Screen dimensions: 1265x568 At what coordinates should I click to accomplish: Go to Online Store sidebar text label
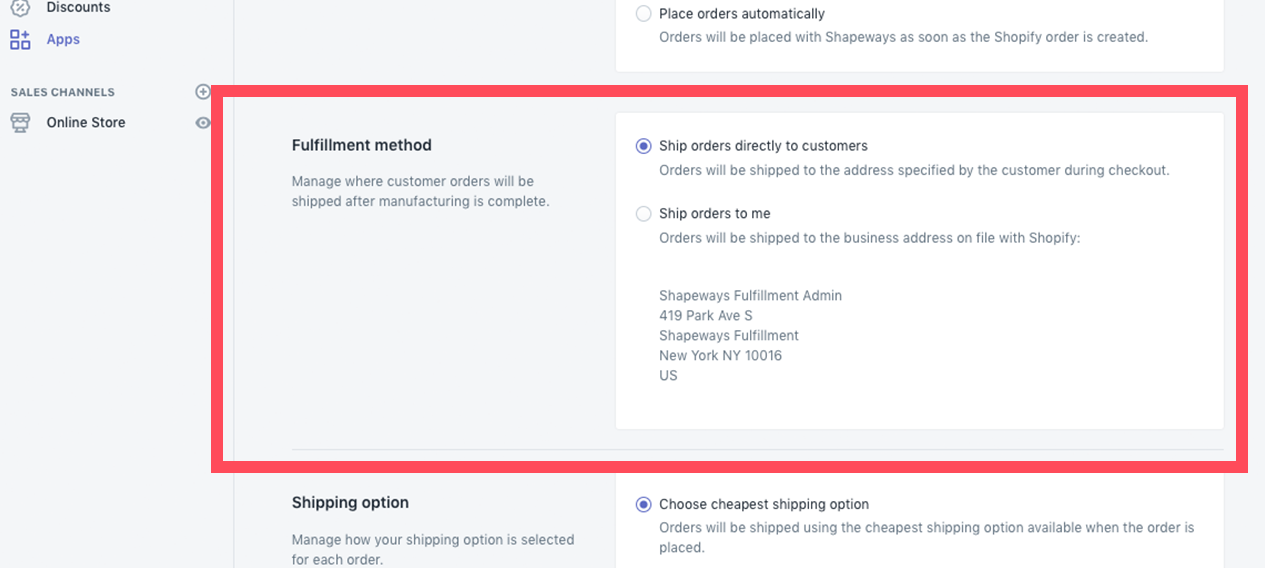point(86,122)
